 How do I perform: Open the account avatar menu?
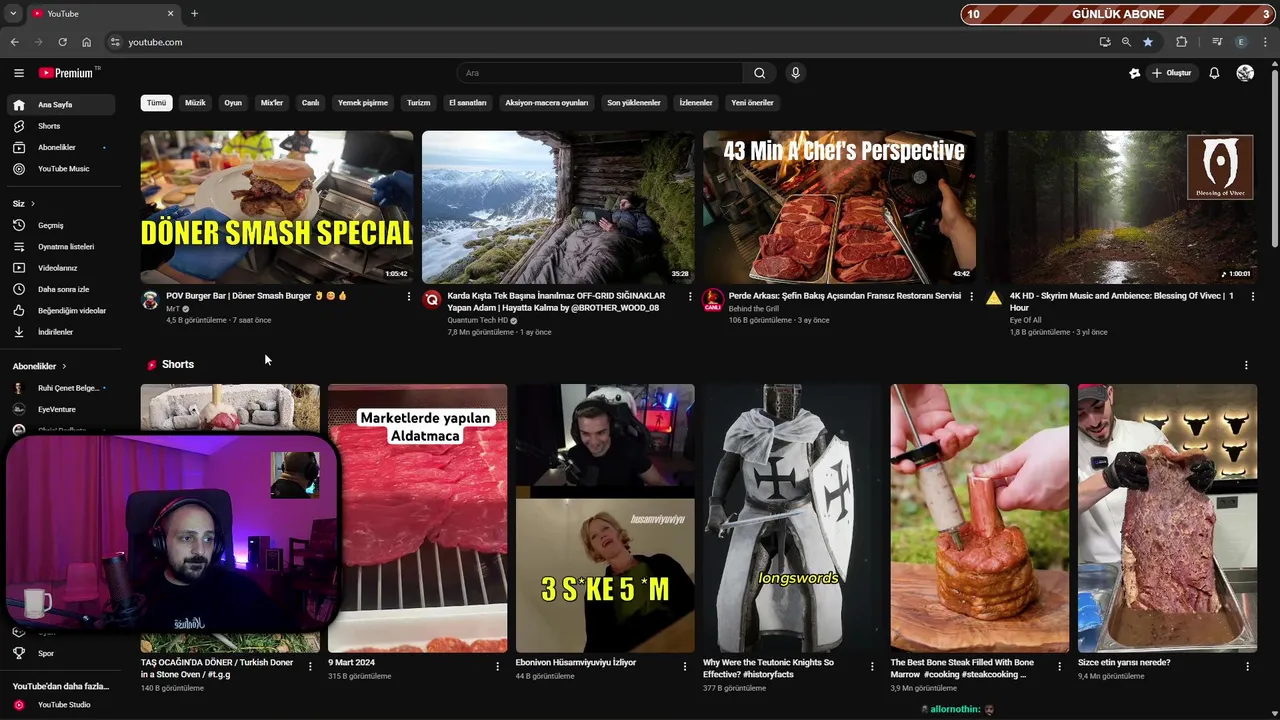[x=1245, y=73]
